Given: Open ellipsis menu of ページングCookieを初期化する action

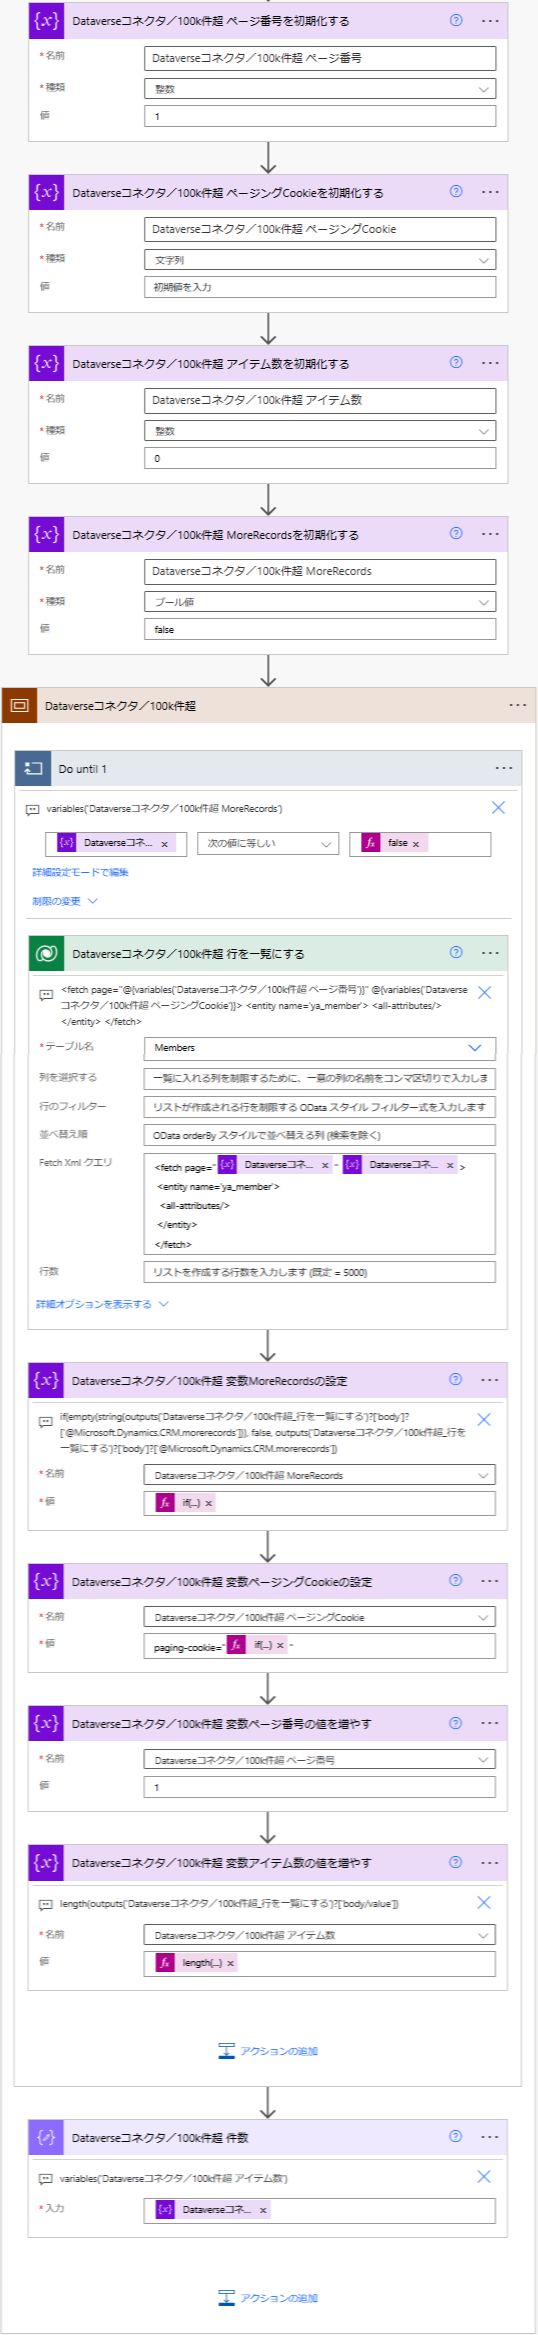Looking at the screenshot, I should tap(490, 191).
